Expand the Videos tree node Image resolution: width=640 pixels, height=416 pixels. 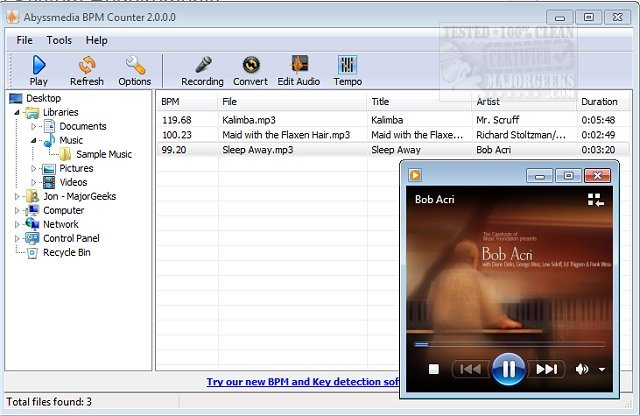[x=33, y=182]
